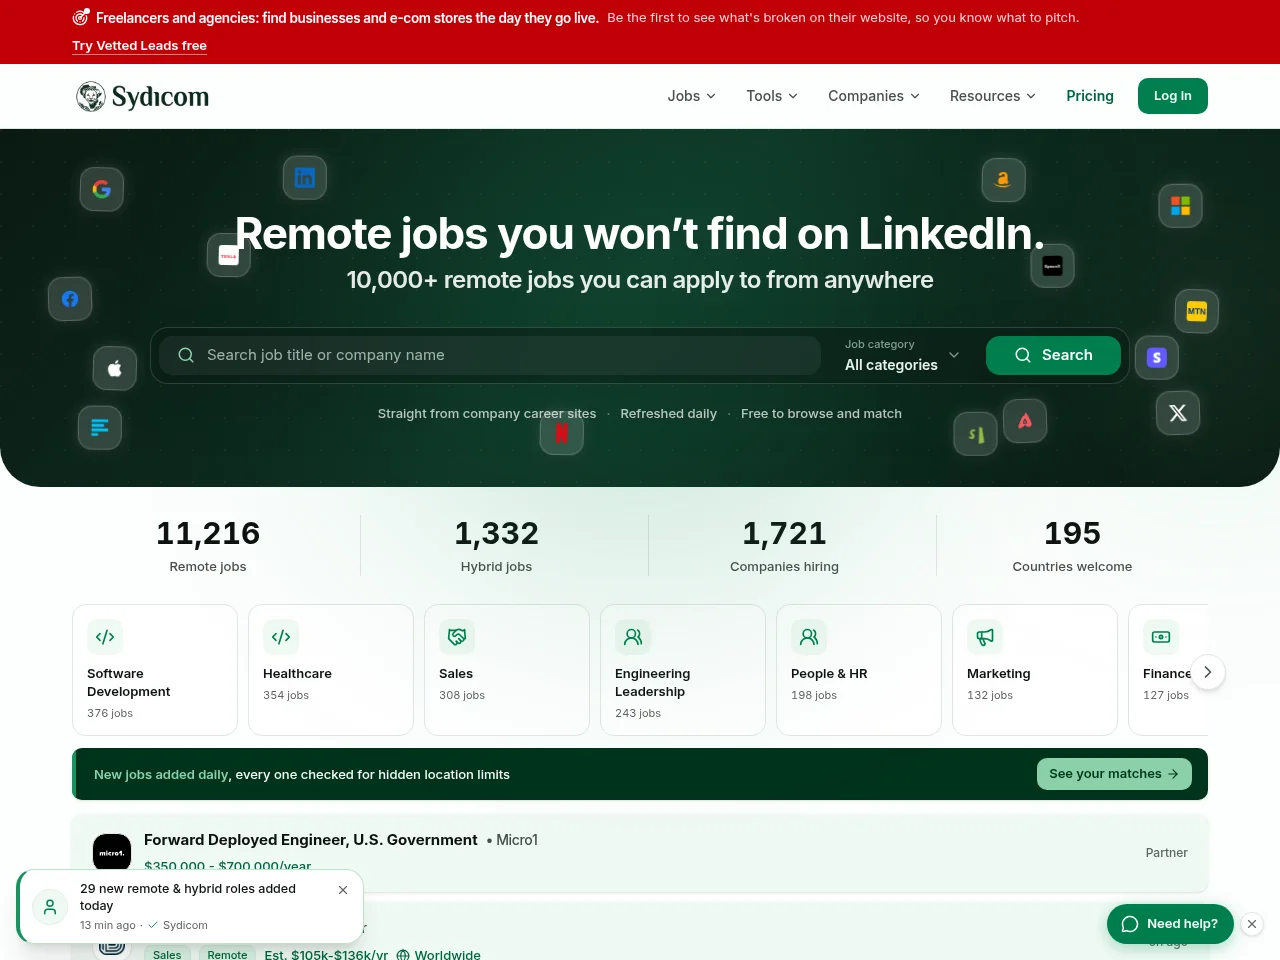Open the Software Development category card
Image resolution: width=1280 pixels, height=960 pixels.
click(x=155, y=670)
